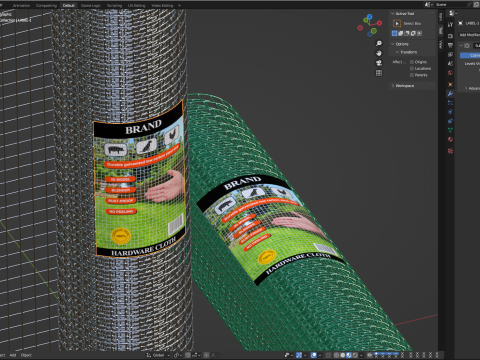Open the Particles properties tab icon
Screen dimensions: 480x360
(450, 103)
